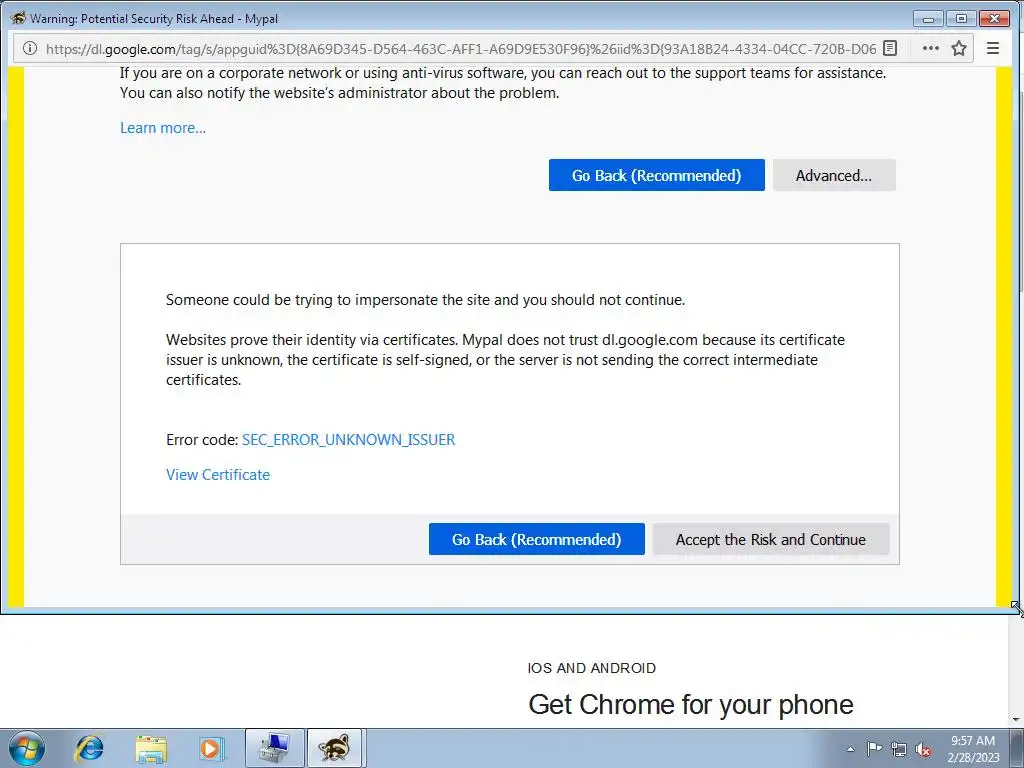Switch to the computer-monitor app in taskbar
This screenshot has width=1024, height=768.
point(274,748)
